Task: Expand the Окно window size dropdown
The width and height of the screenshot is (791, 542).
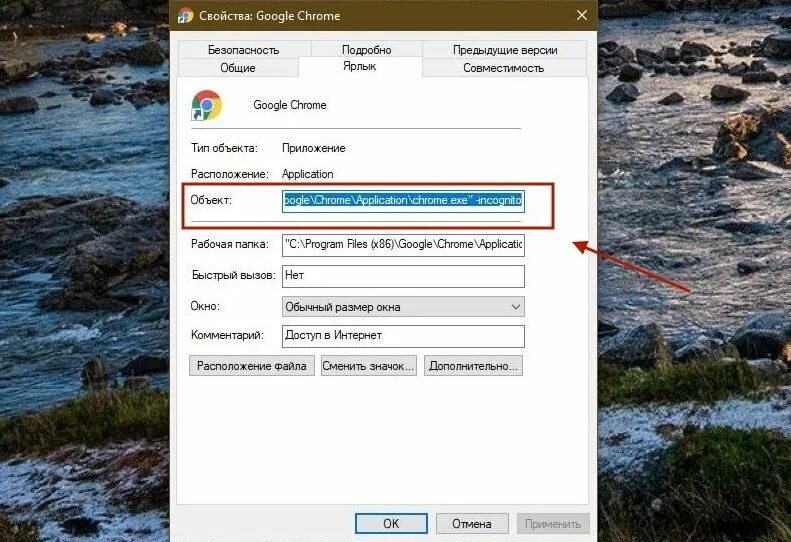Action: point(403,307)
